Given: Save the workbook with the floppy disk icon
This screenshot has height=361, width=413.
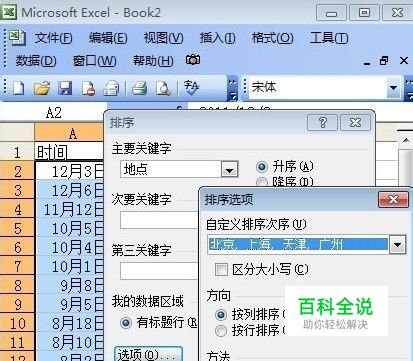Looking at the screenshot, I should (x=65, y=89).
